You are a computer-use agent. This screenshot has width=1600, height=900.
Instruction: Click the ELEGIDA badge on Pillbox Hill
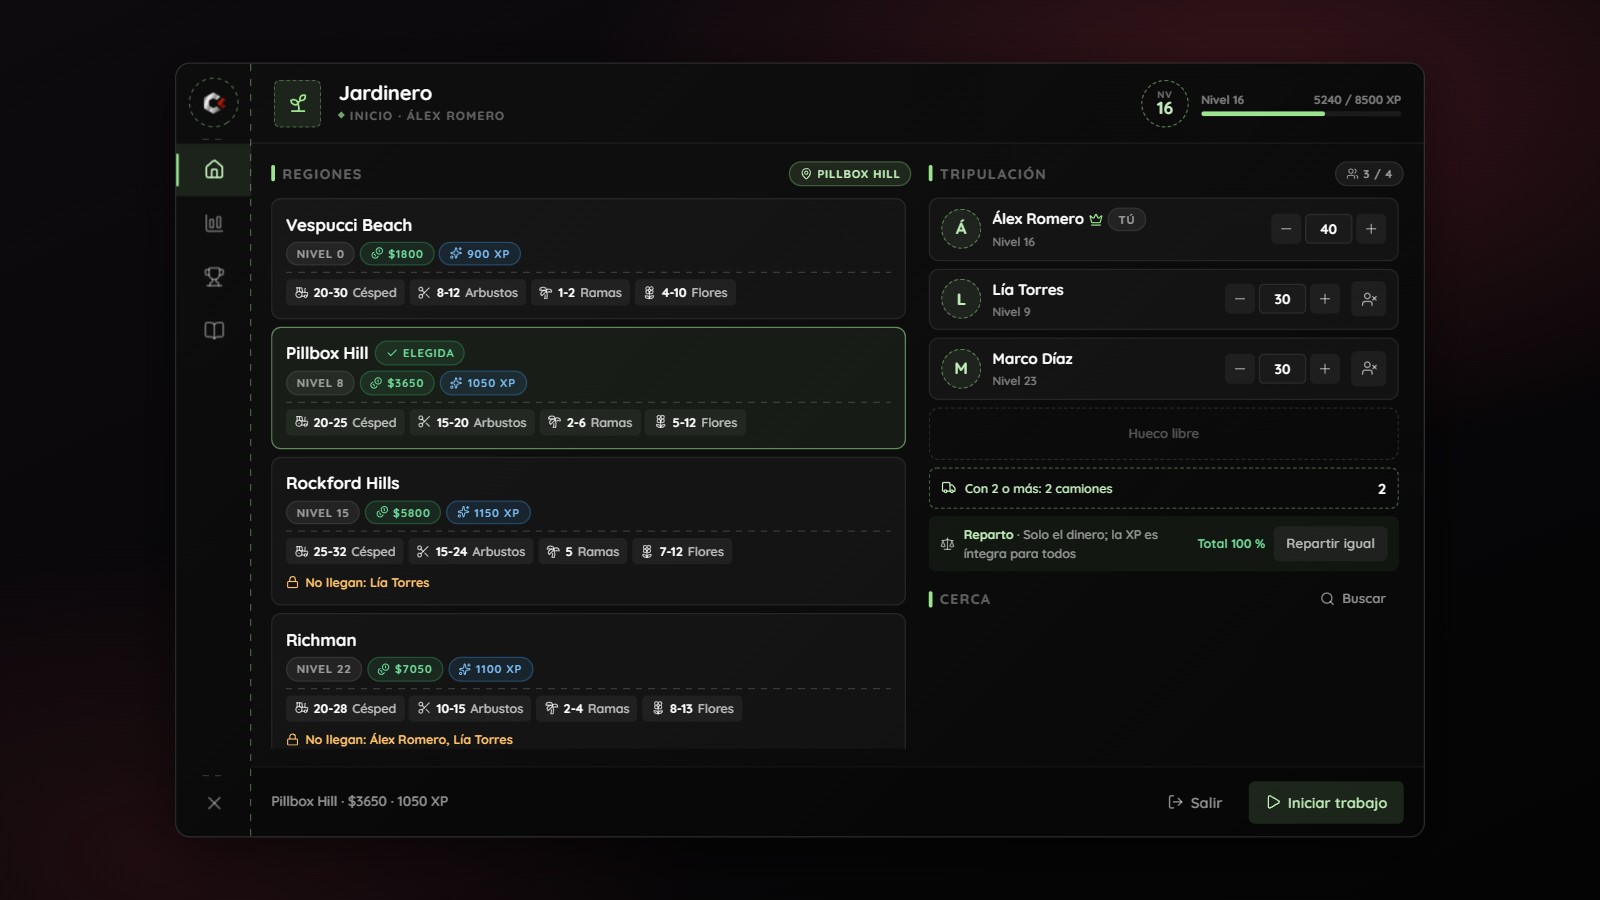pyautogui.click(x=420, y=353)
